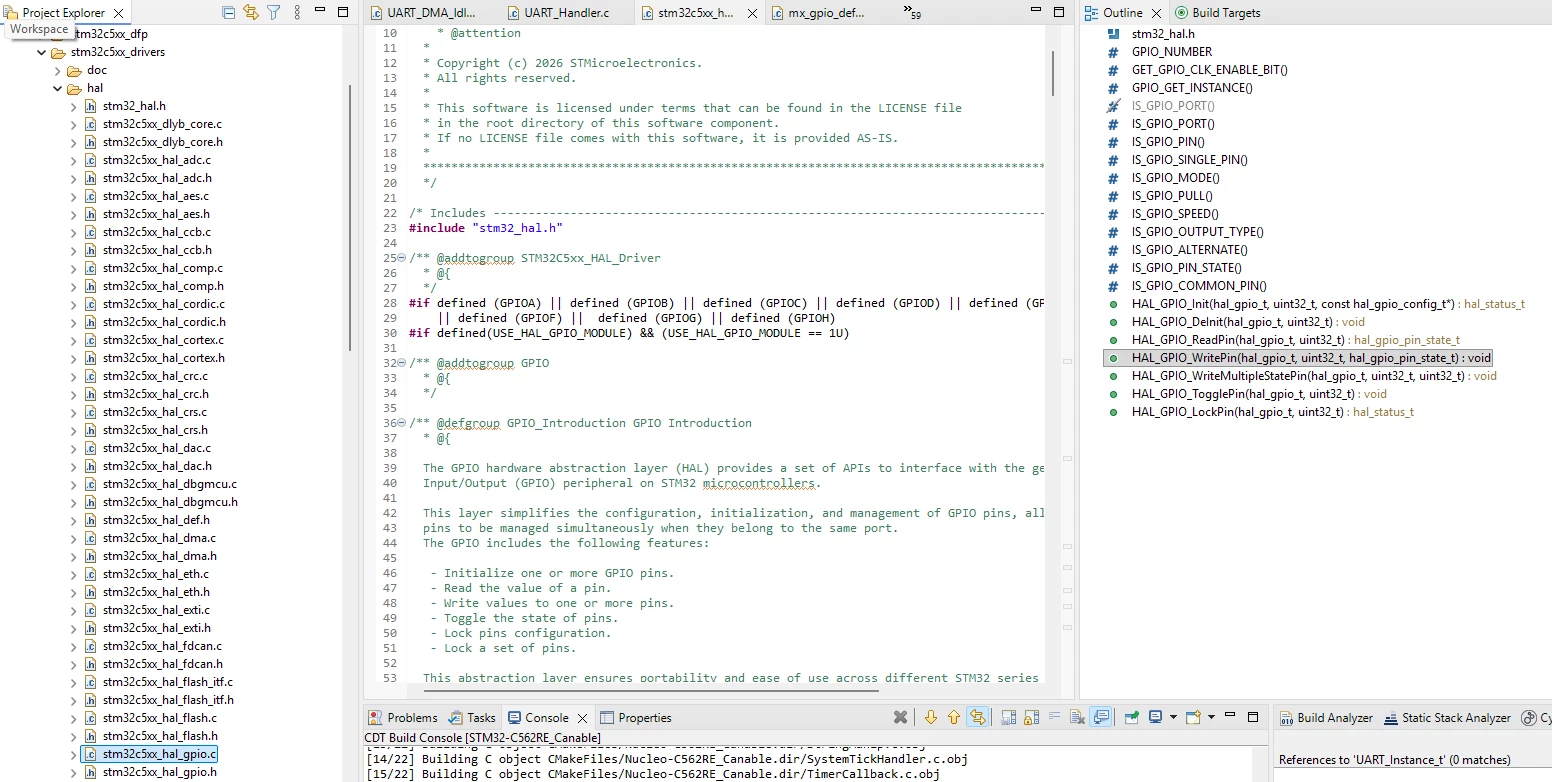Select HAL_GPIO_TogglePin in the Outline
The image size is (1552, 782).
coord(1259,394)
